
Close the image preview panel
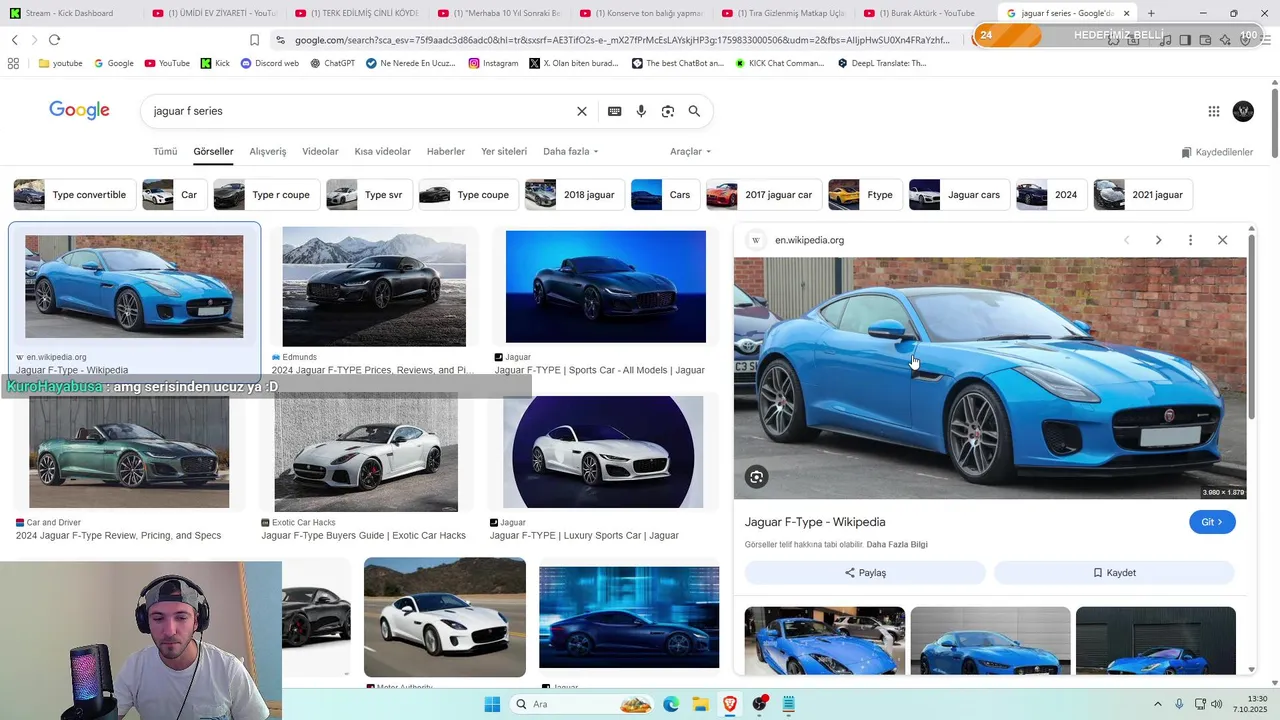point(1222,240)
